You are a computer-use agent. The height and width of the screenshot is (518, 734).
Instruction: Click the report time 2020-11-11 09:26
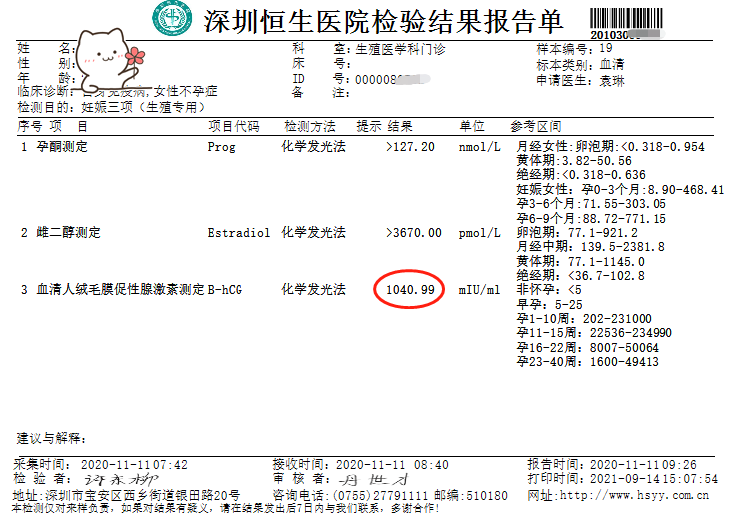pyautogui.click(x=643, y=465)
